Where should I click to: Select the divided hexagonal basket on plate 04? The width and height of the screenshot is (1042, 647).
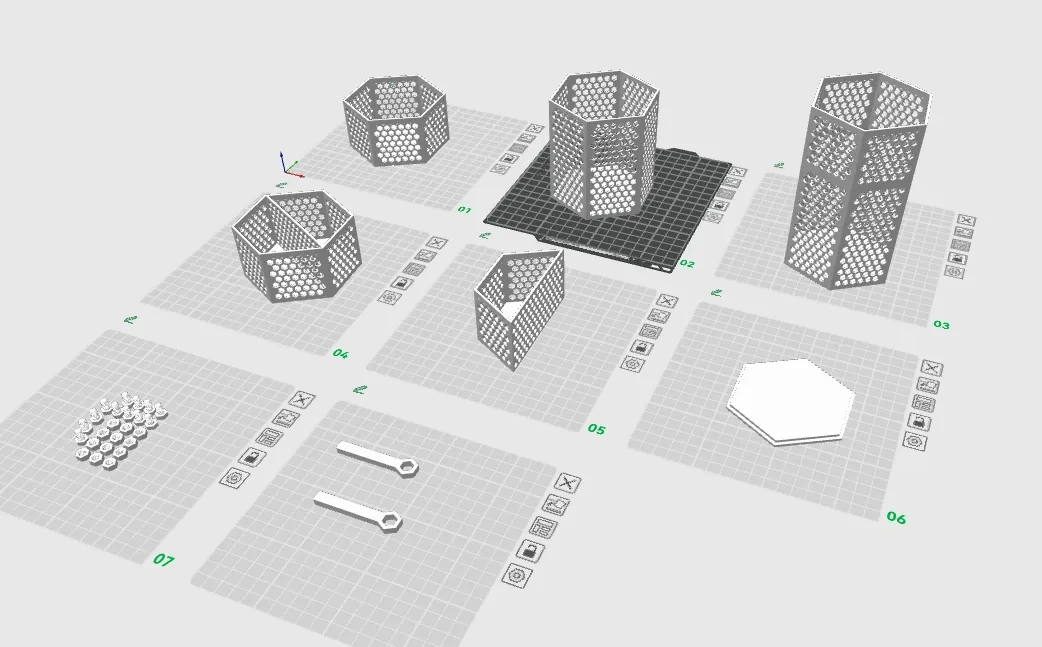coord(296,246)
